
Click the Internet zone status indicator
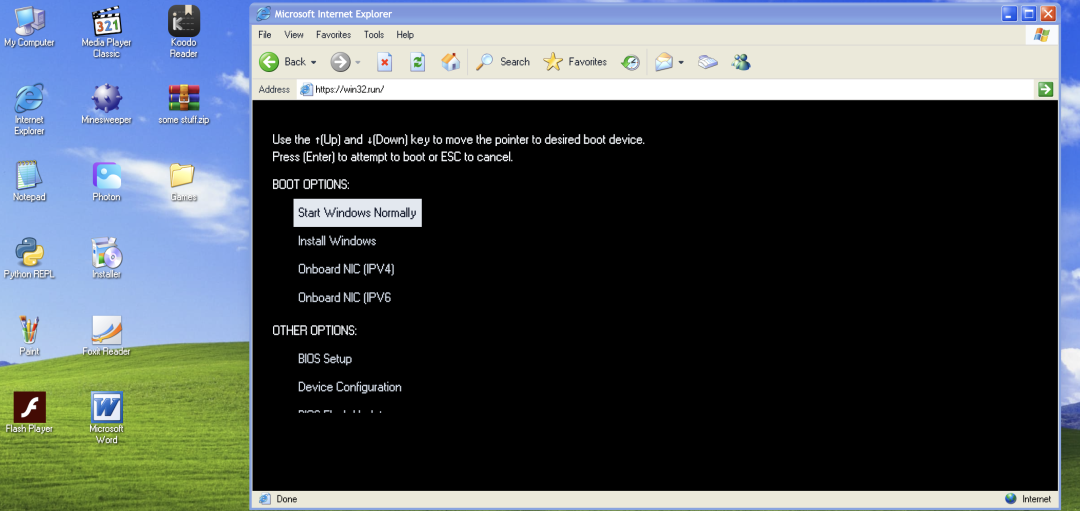click(x=1028, y=499)
